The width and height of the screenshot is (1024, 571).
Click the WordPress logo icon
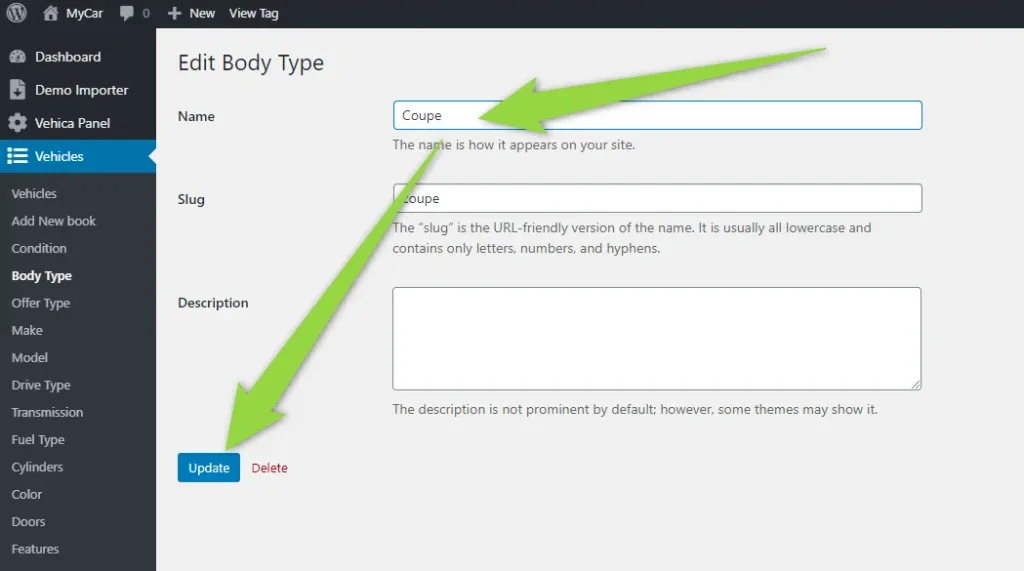point(16,12)
